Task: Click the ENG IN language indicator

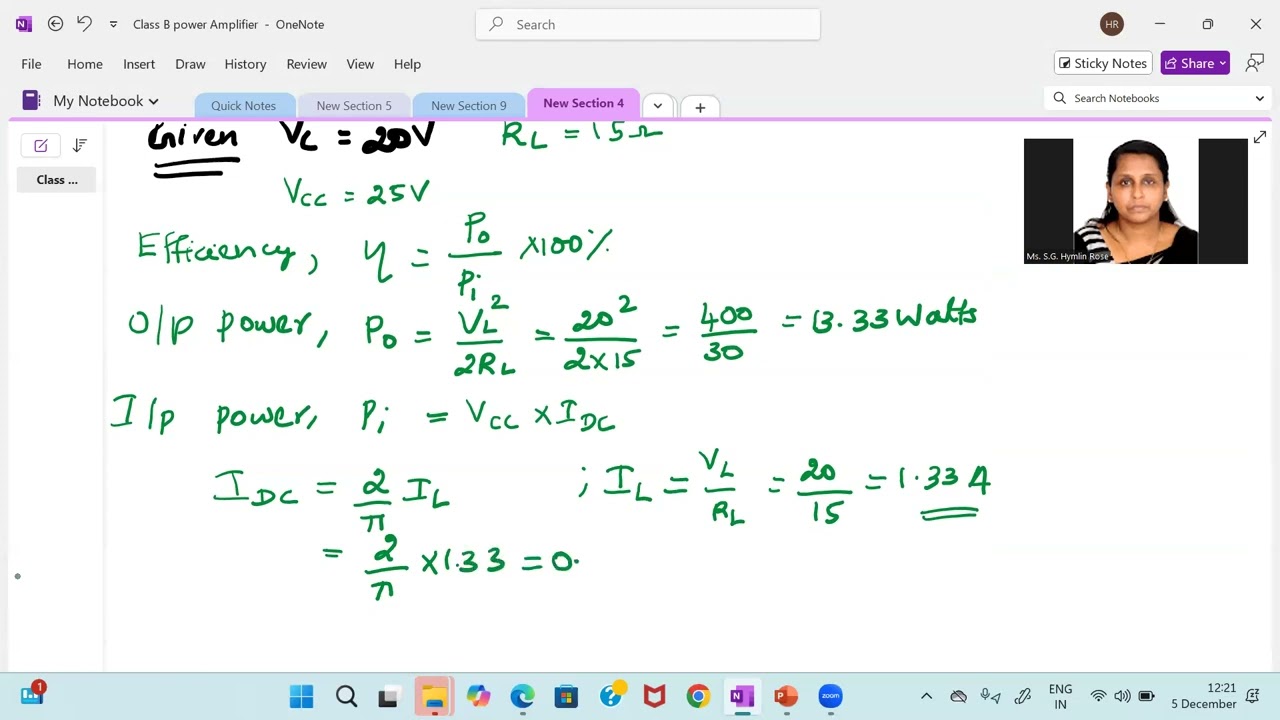Action: point(1060,696)
